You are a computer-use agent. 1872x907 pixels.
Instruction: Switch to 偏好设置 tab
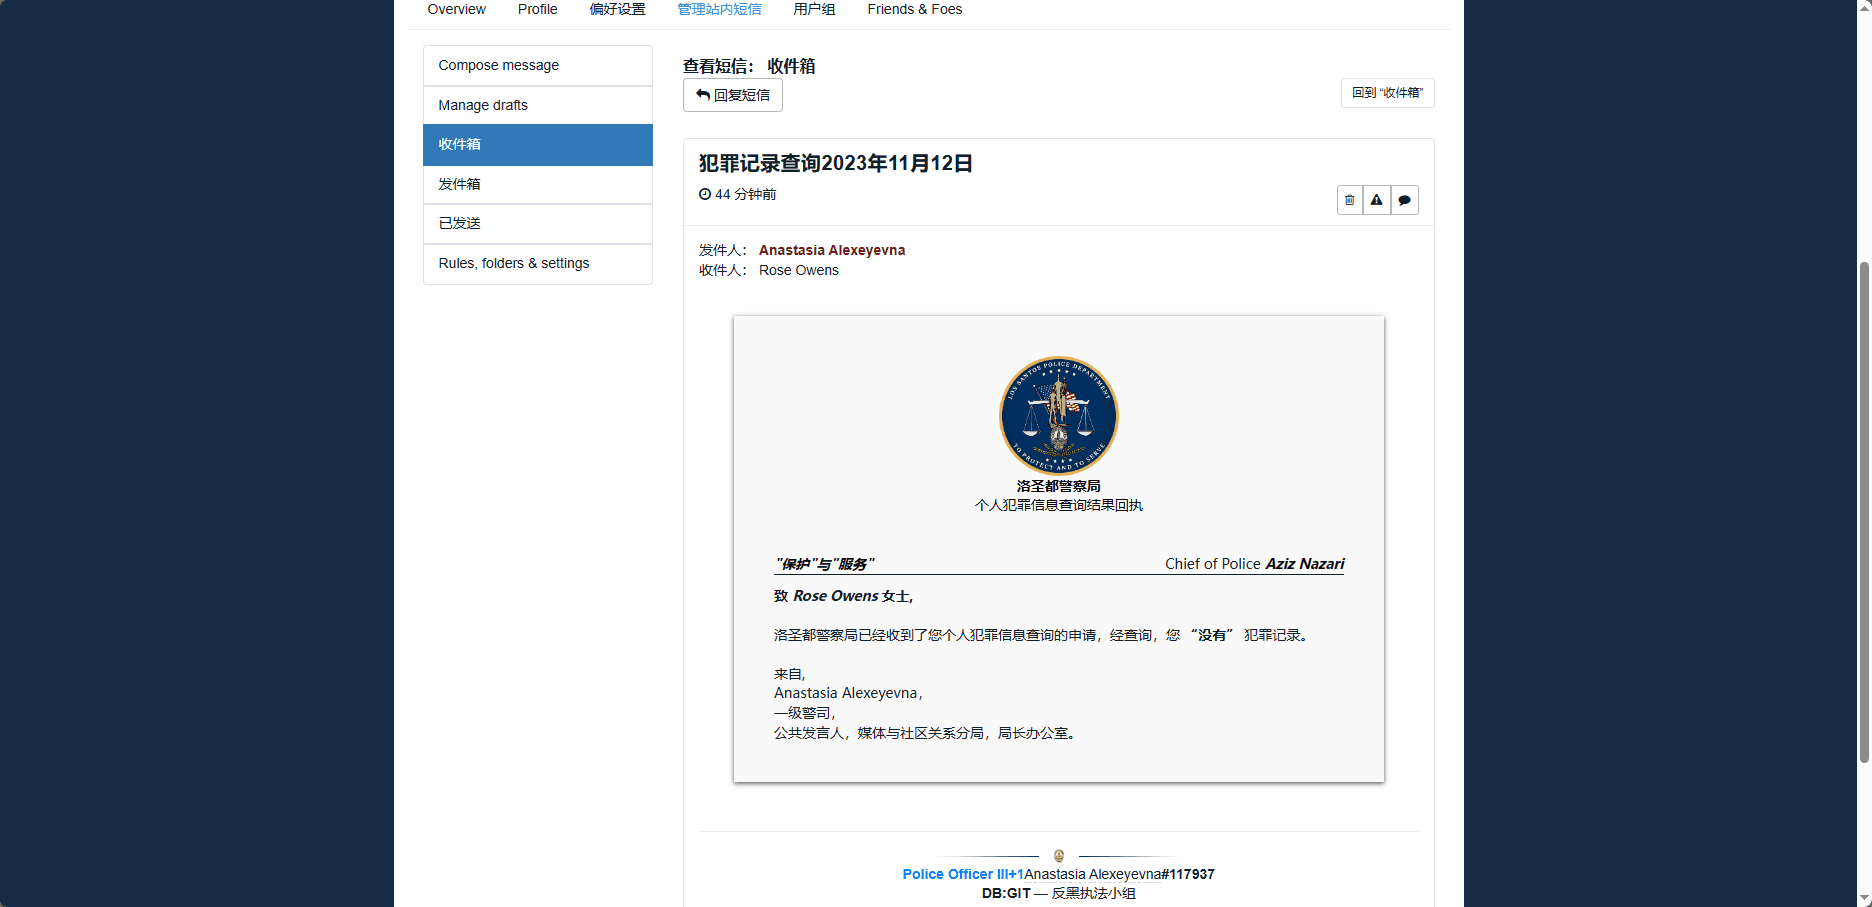(618, 9)
